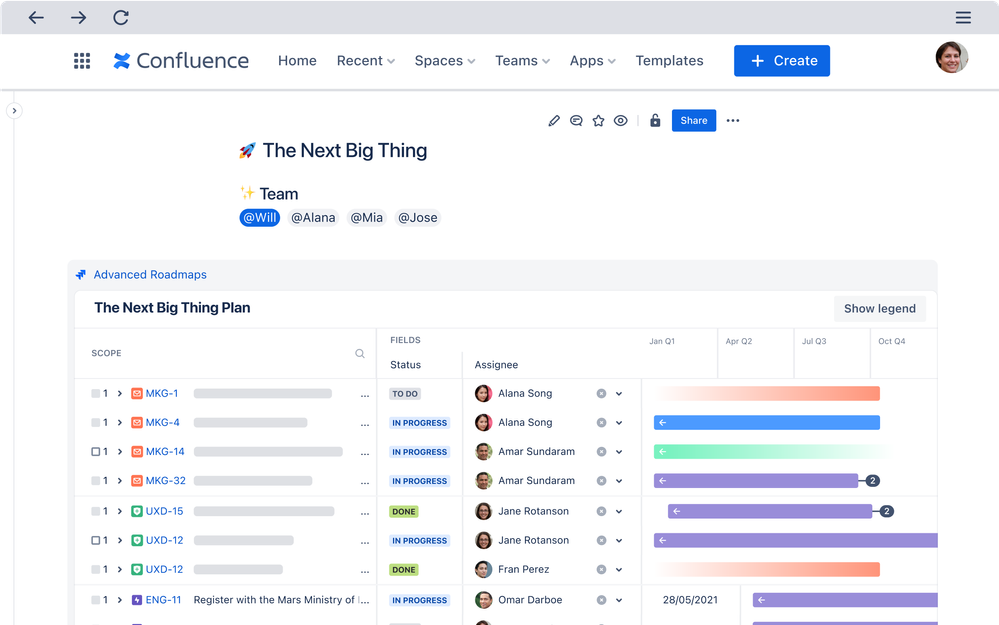The width and height of the screenshot is (999, 625).
Task: Toggle watching with the eye icon
Action: 621,120
